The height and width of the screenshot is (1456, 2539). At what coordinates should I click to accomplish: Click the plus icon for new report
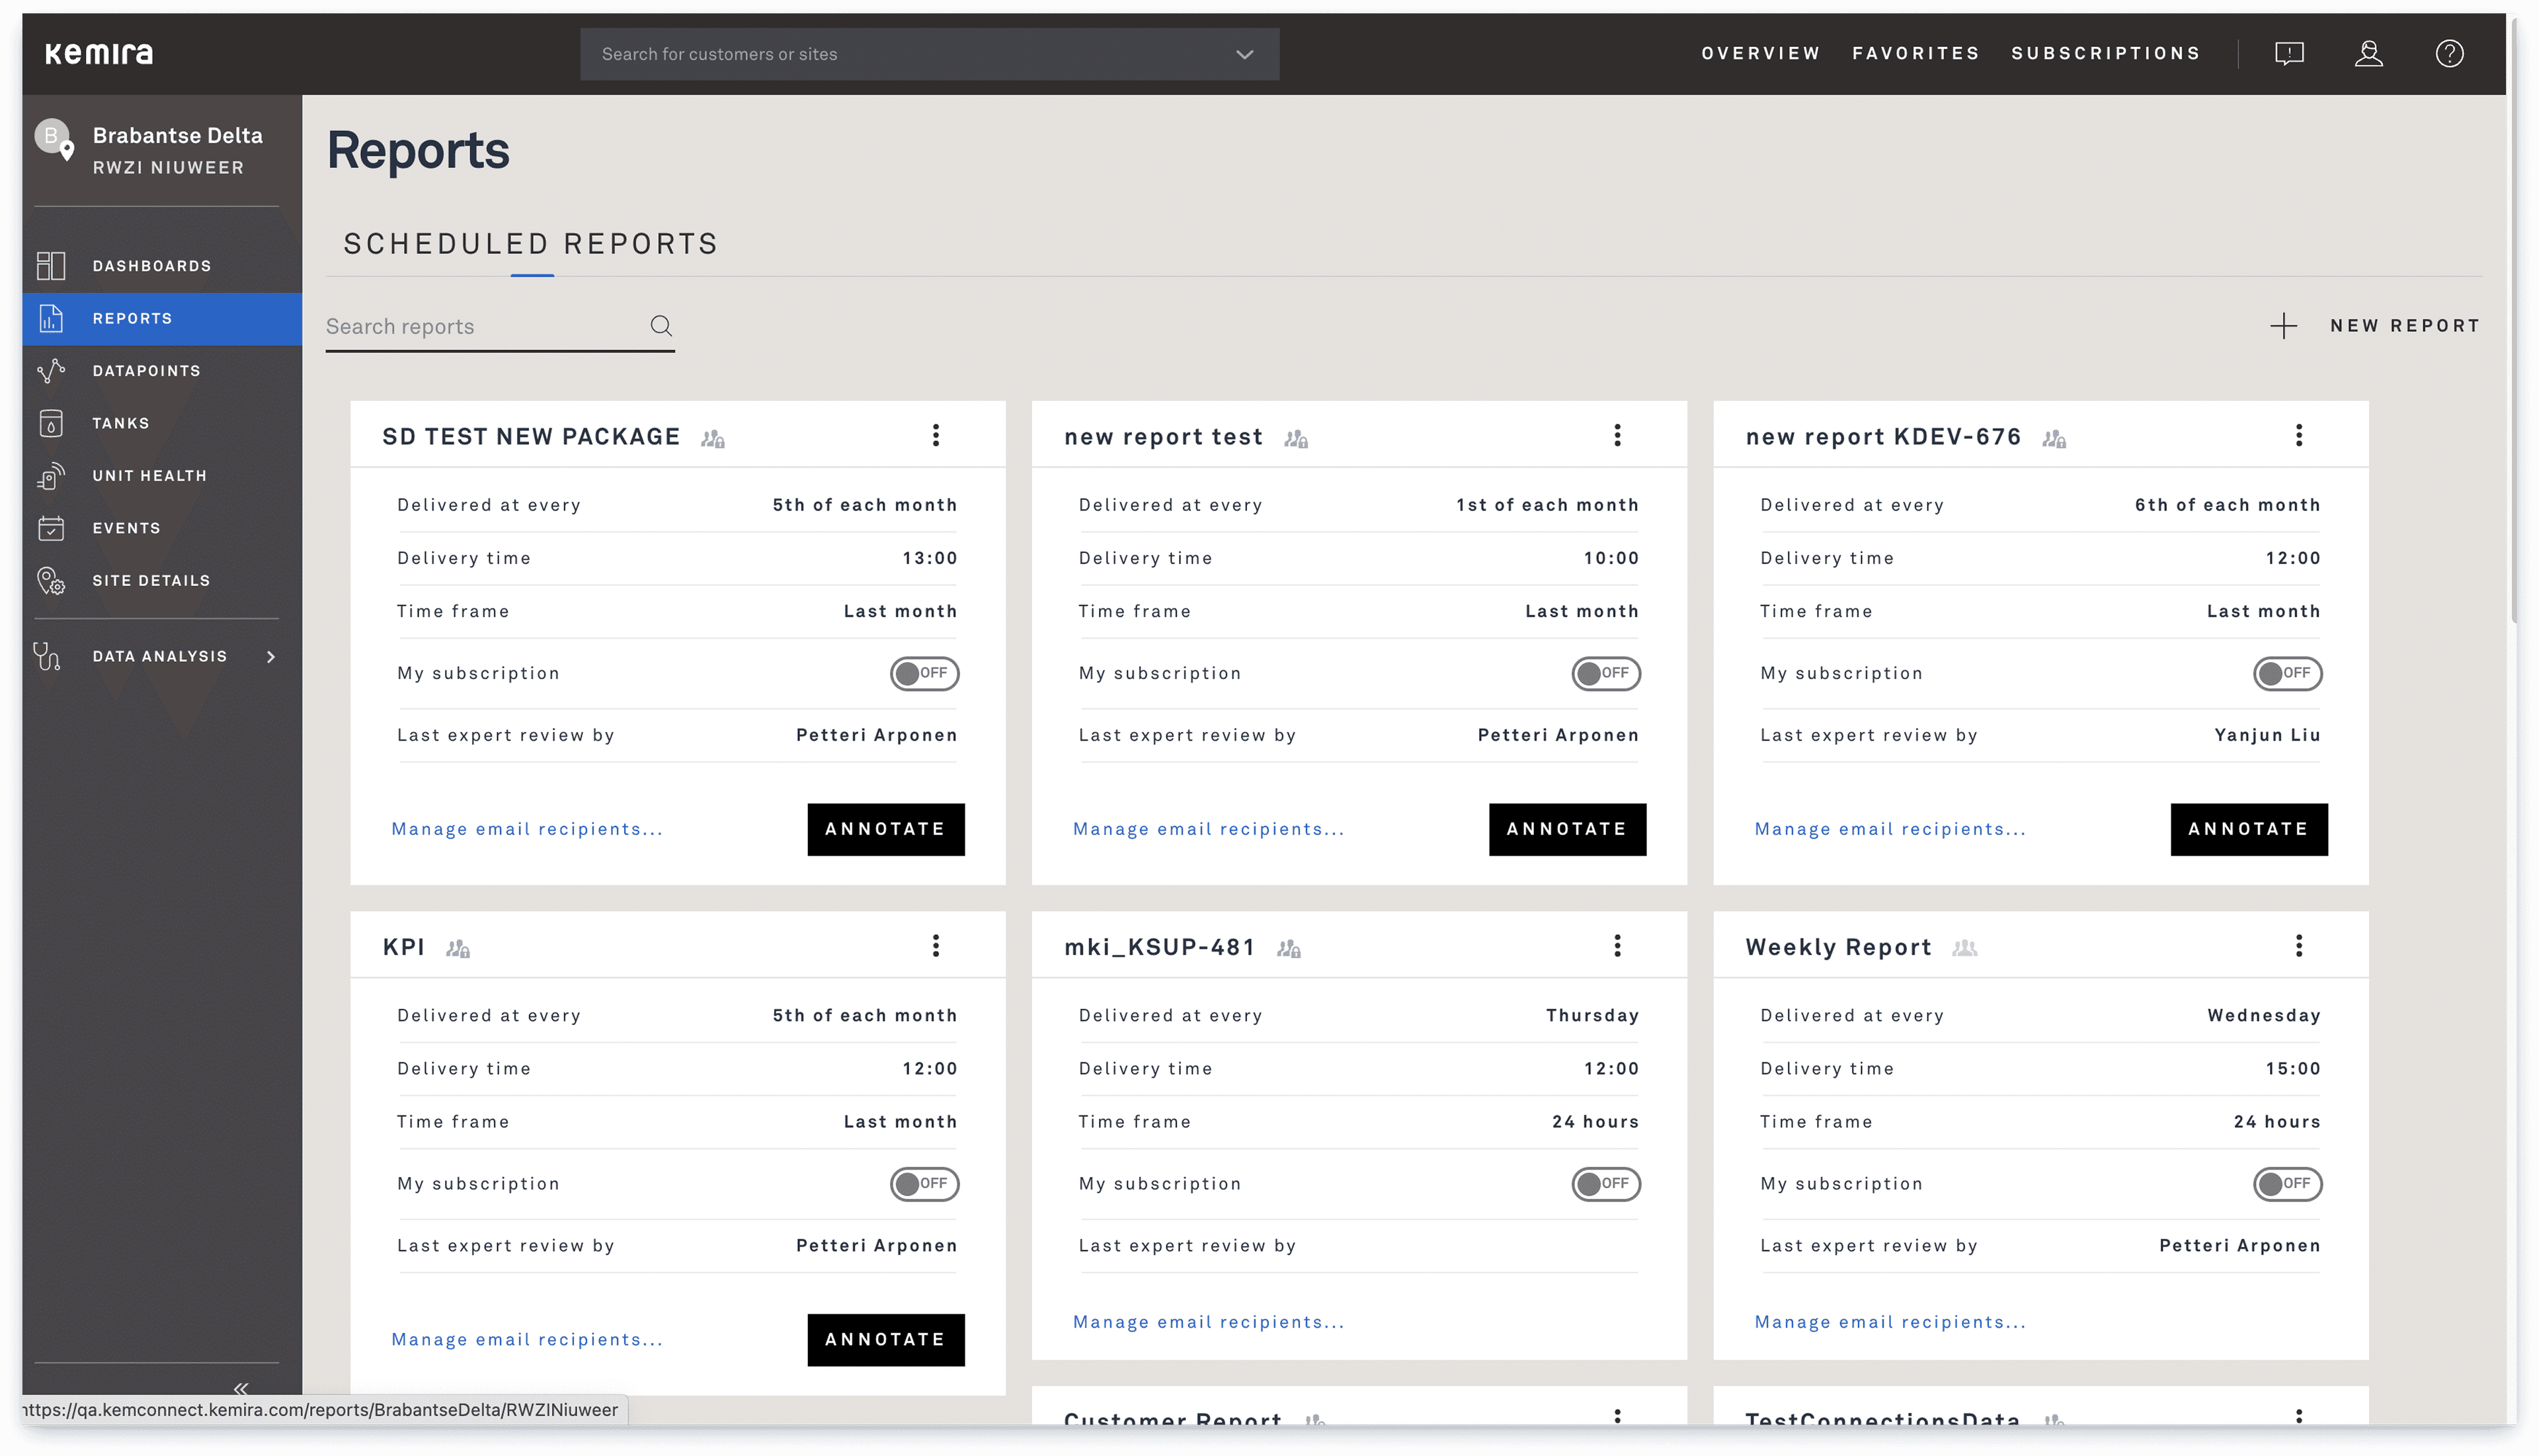tap(2283, 326)
